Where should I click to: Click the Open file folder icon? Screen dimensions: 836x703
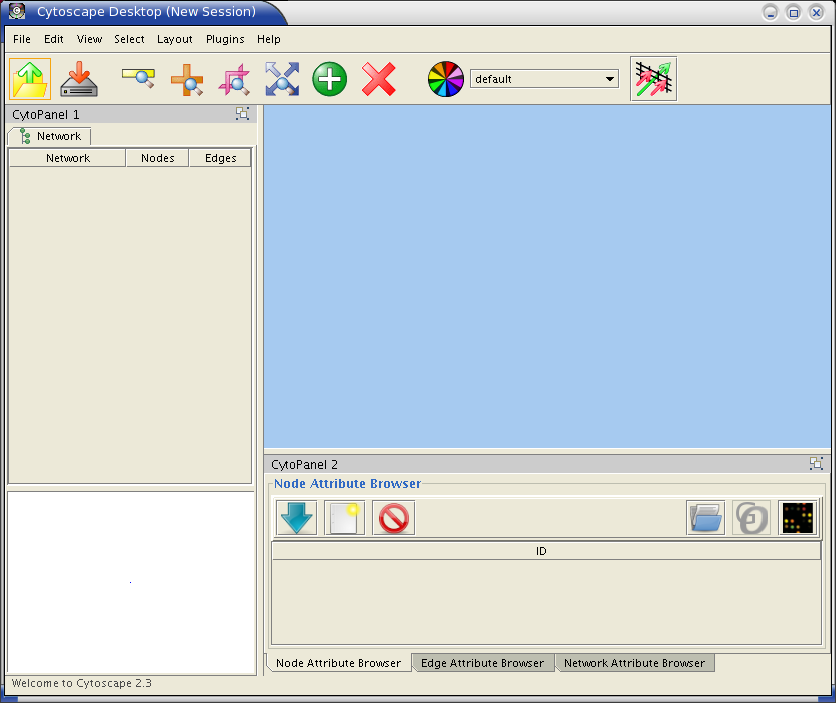click(30, 79)
